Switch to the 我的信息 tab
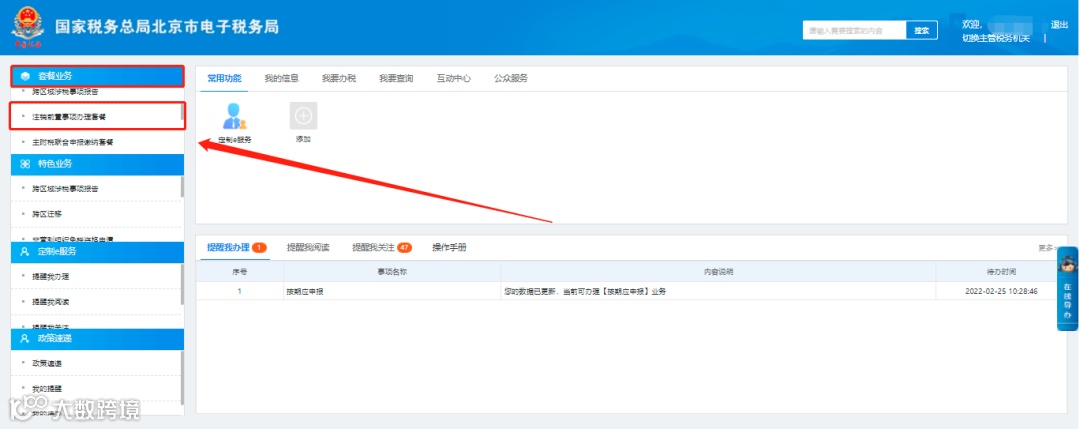This screenshot has width=1080, height=429. tap(282, 78)
